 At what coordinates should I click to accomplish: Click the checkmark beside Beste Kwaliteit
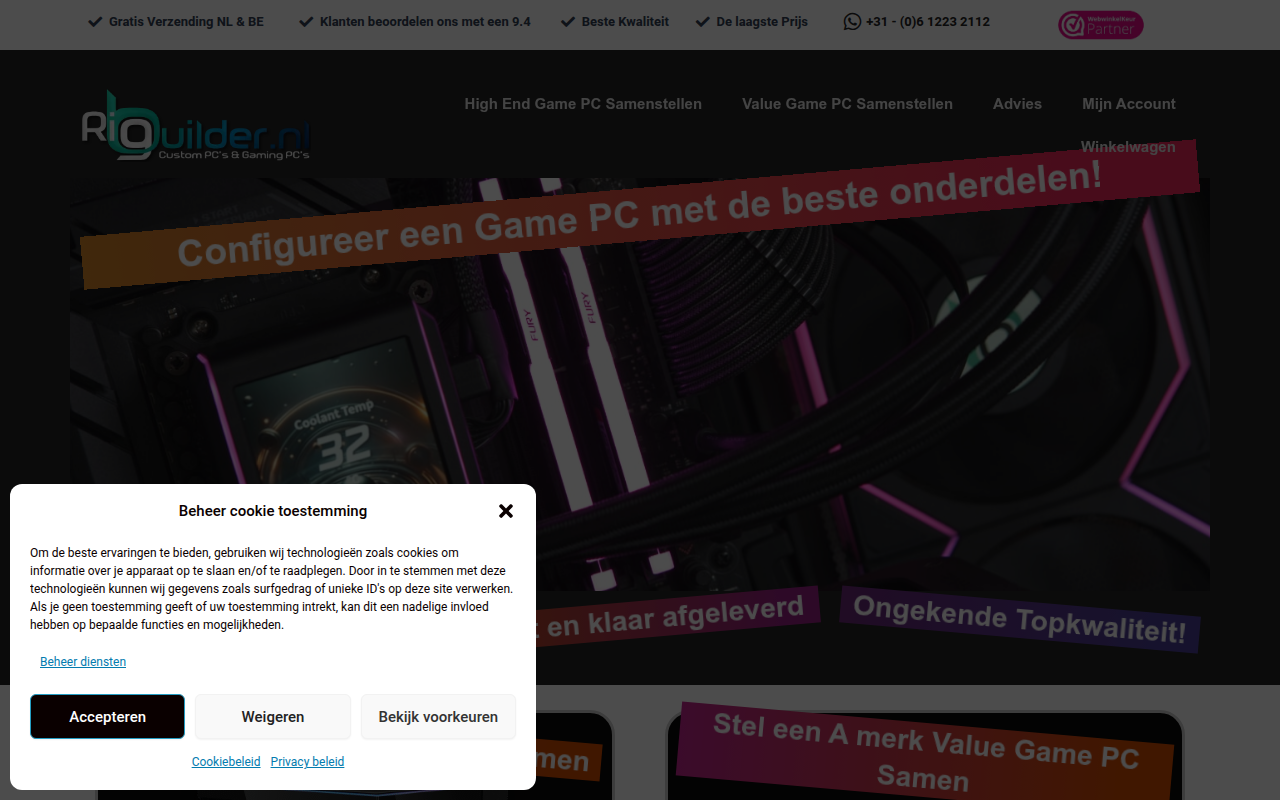point(568,21)
